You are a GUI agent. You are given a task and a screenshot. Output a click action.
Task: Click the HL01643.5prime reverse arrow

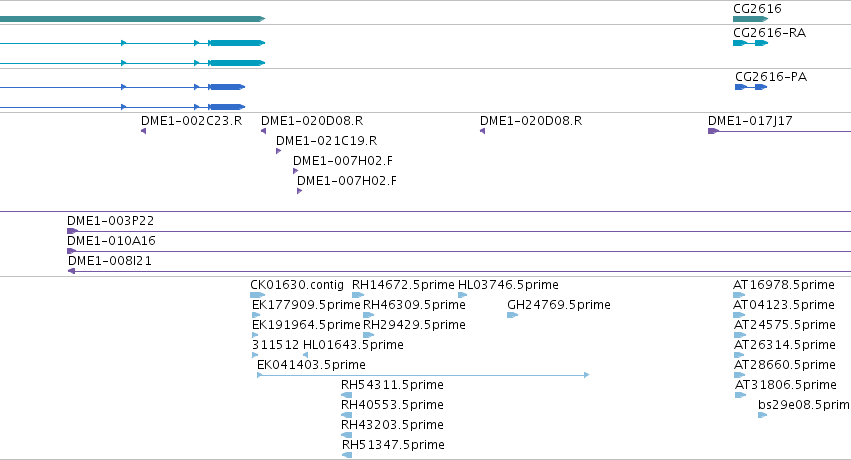306,355
